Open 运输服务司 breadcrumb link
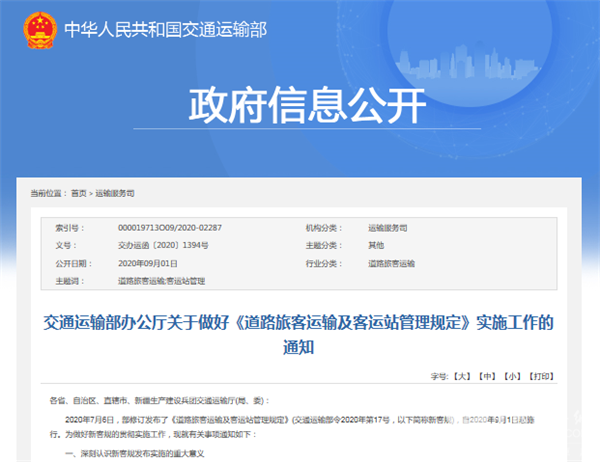Viewport: 600px width, 462px height. click(115, 192)
